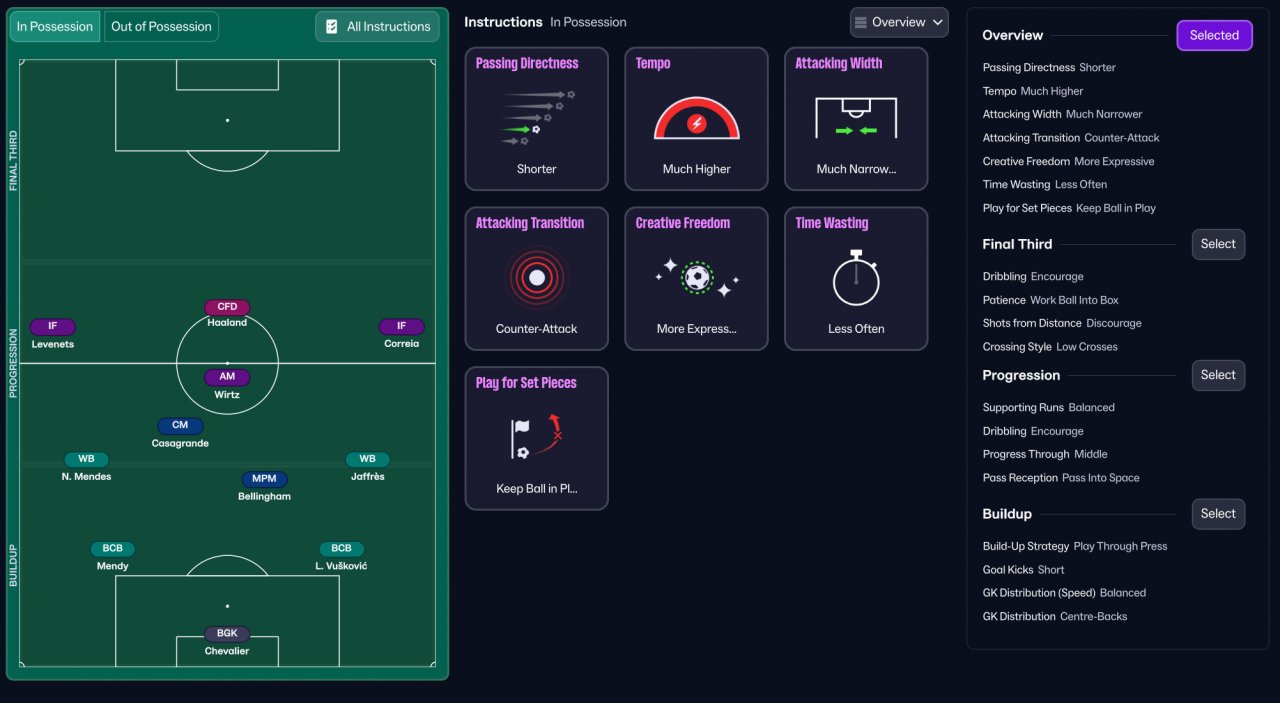
Task: Select Chevalier's BGK role badge
Action: (x=227, y=633)
